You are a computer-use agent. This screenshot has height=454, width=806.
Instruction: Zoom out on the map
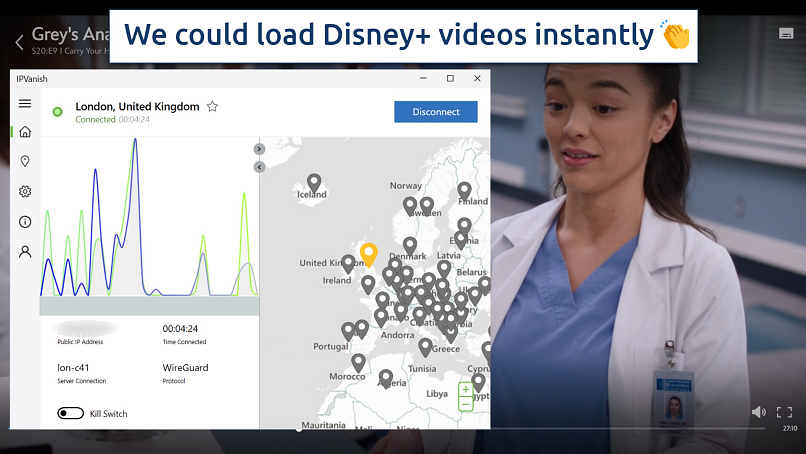coord(465,404)
